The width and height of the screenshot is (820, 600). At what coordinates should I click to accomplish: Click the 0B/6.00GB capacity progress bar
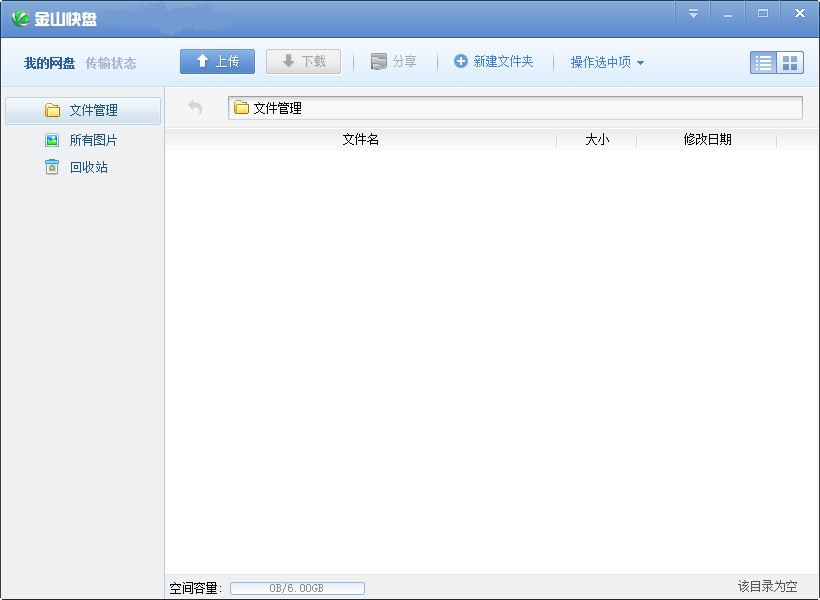[x=297, y=588]
